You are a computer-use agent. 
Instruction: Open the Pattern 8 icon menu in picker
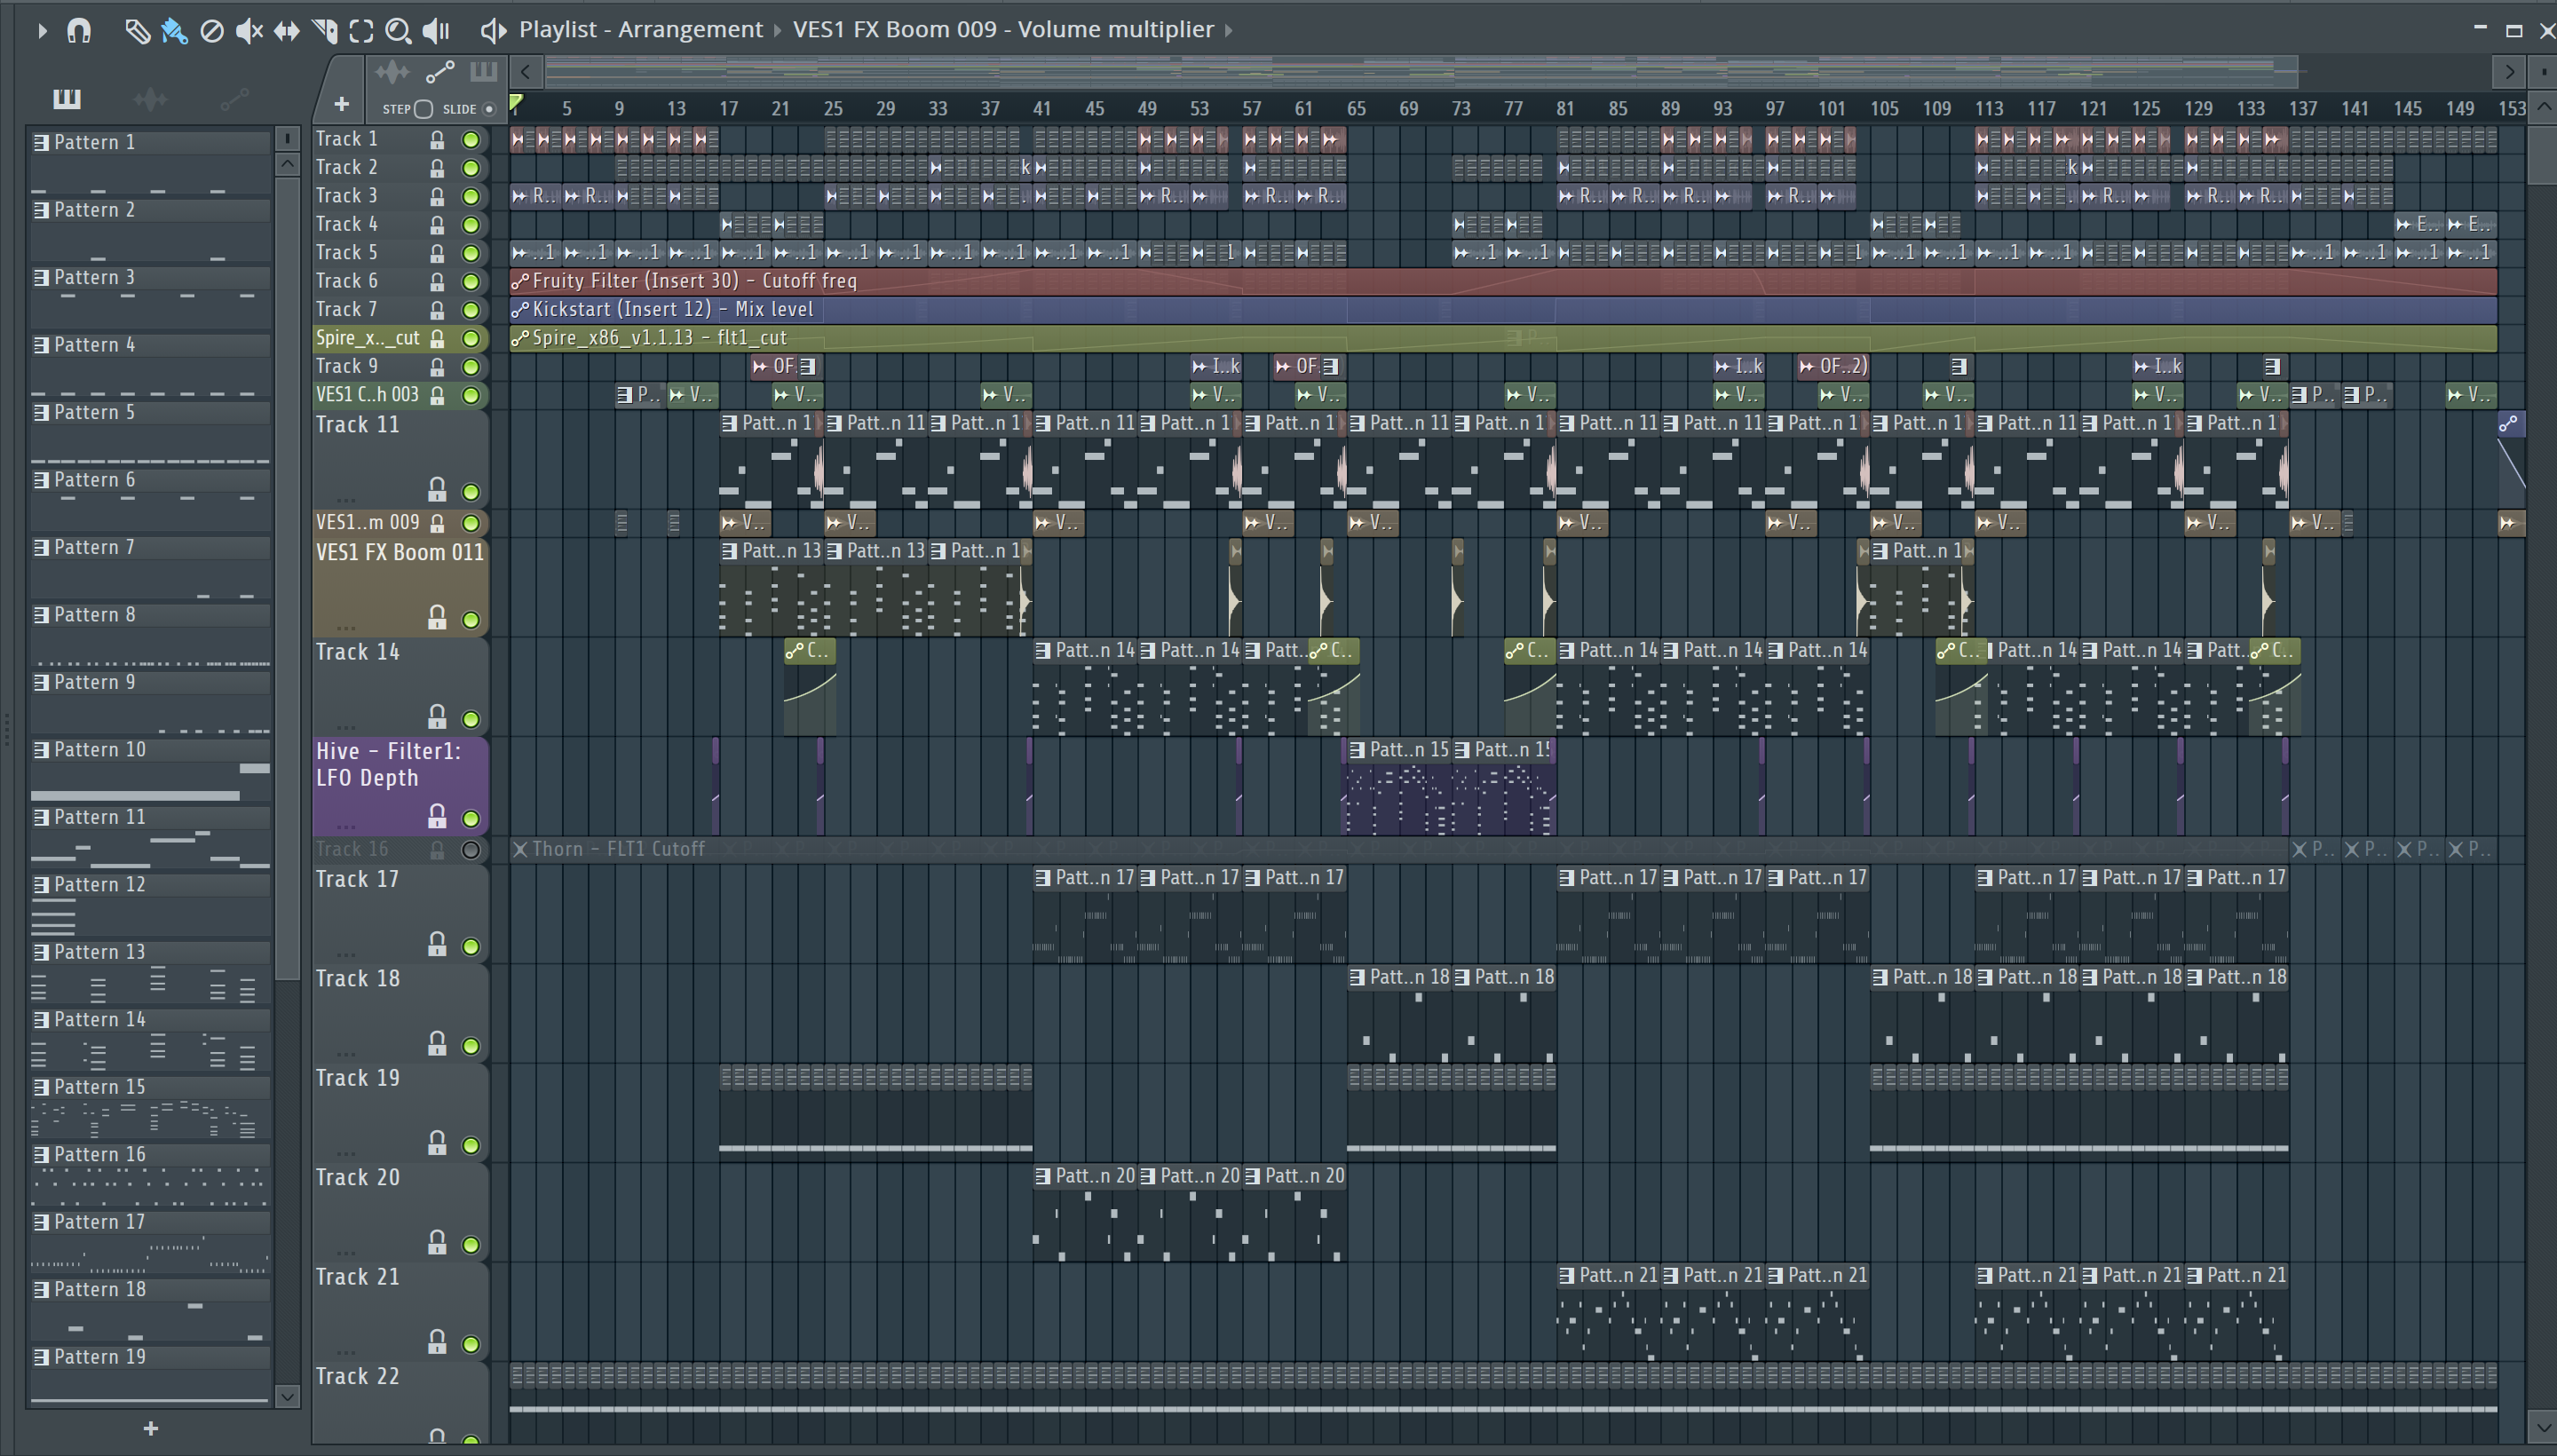[41, 616]
